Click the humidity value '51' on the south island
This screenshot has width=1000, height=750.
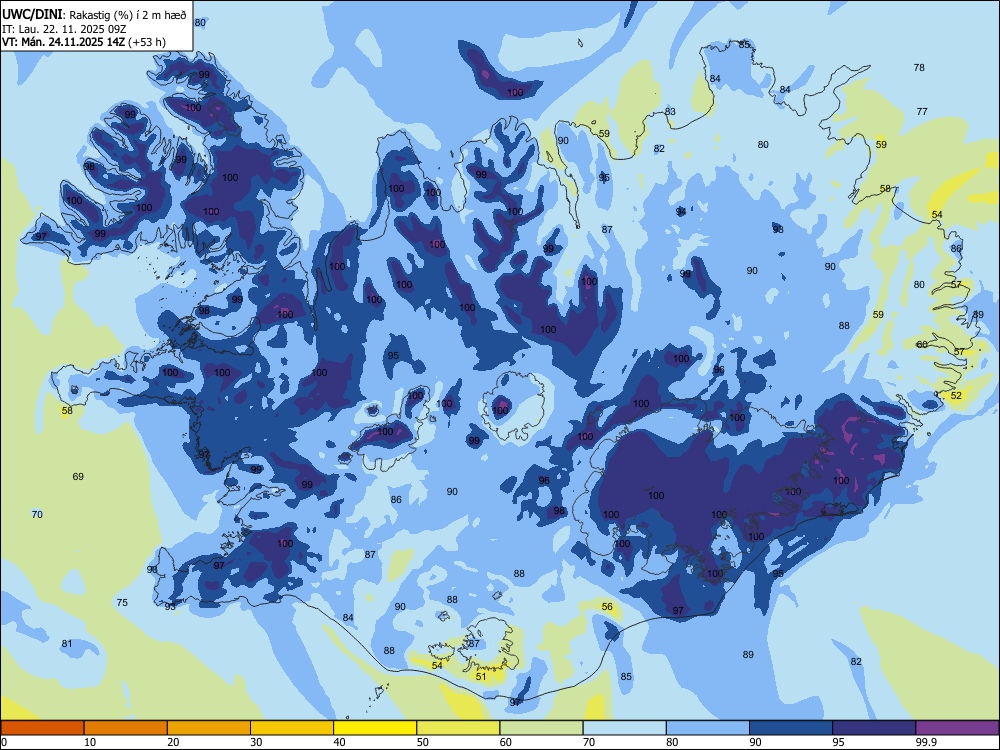481,677
